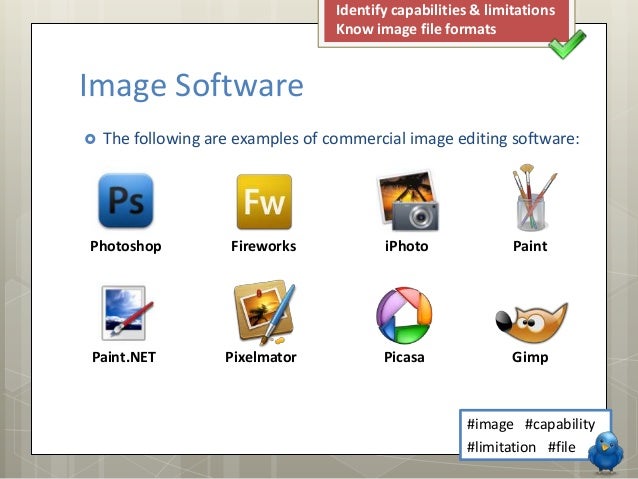
Task: Click 'Identify capabilities & limitations' banner text
Action: point(446,10)
